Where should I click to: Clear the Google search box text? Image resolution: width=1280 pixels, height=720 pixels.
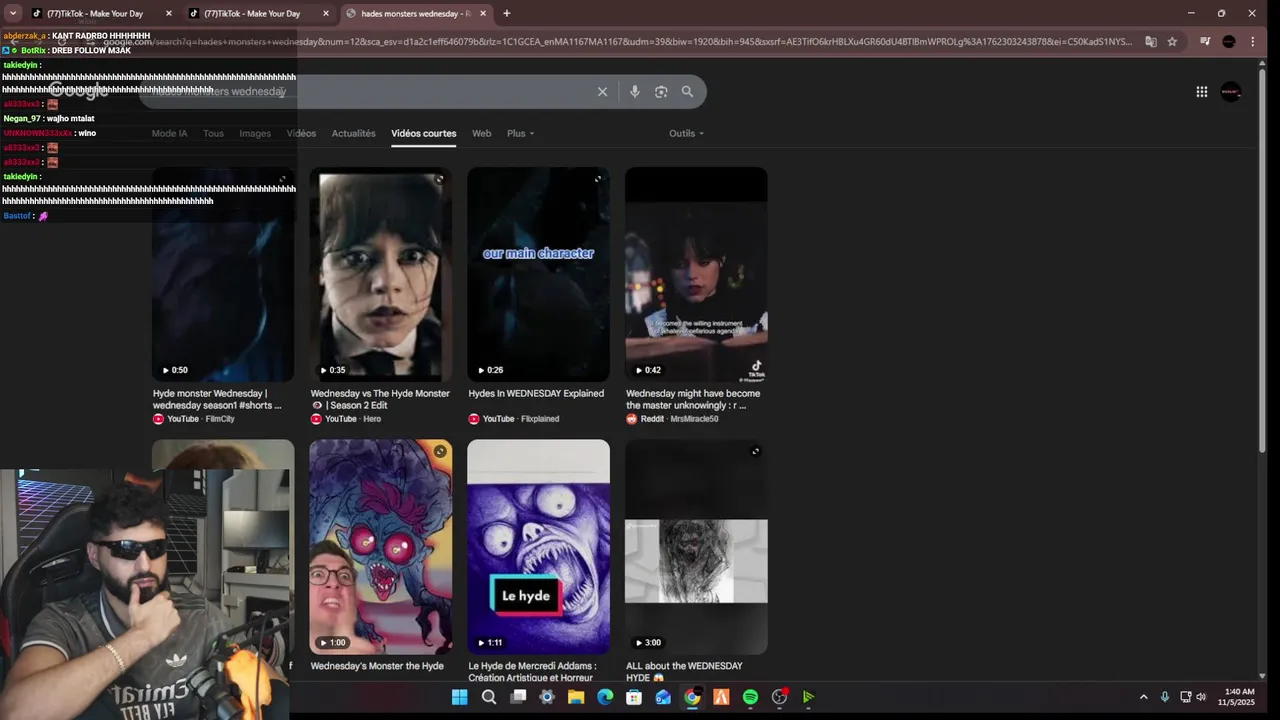(x=602, y=91)
